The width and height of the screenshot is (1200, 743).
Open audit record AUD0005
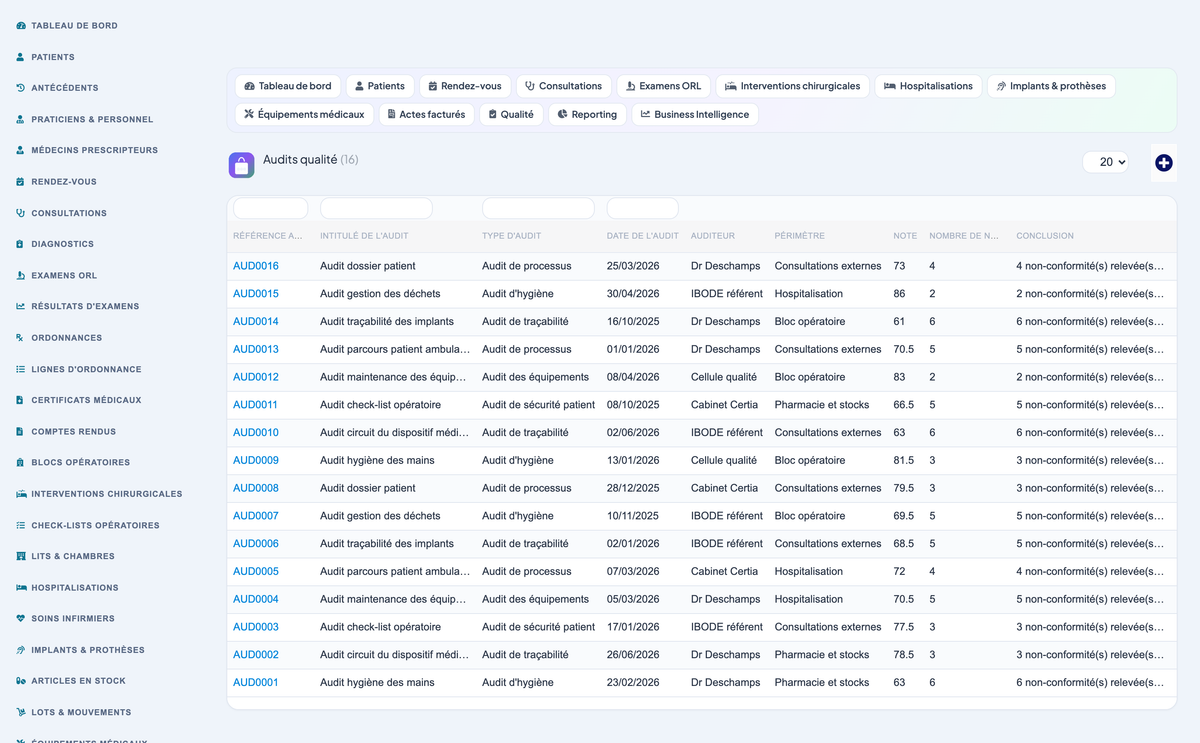click(256, 571)
